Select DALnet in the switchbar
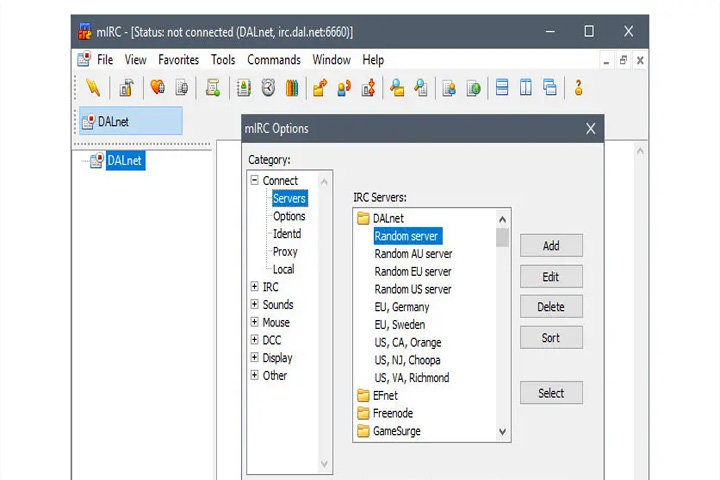720x480 pixels. [x=131, y=121]
